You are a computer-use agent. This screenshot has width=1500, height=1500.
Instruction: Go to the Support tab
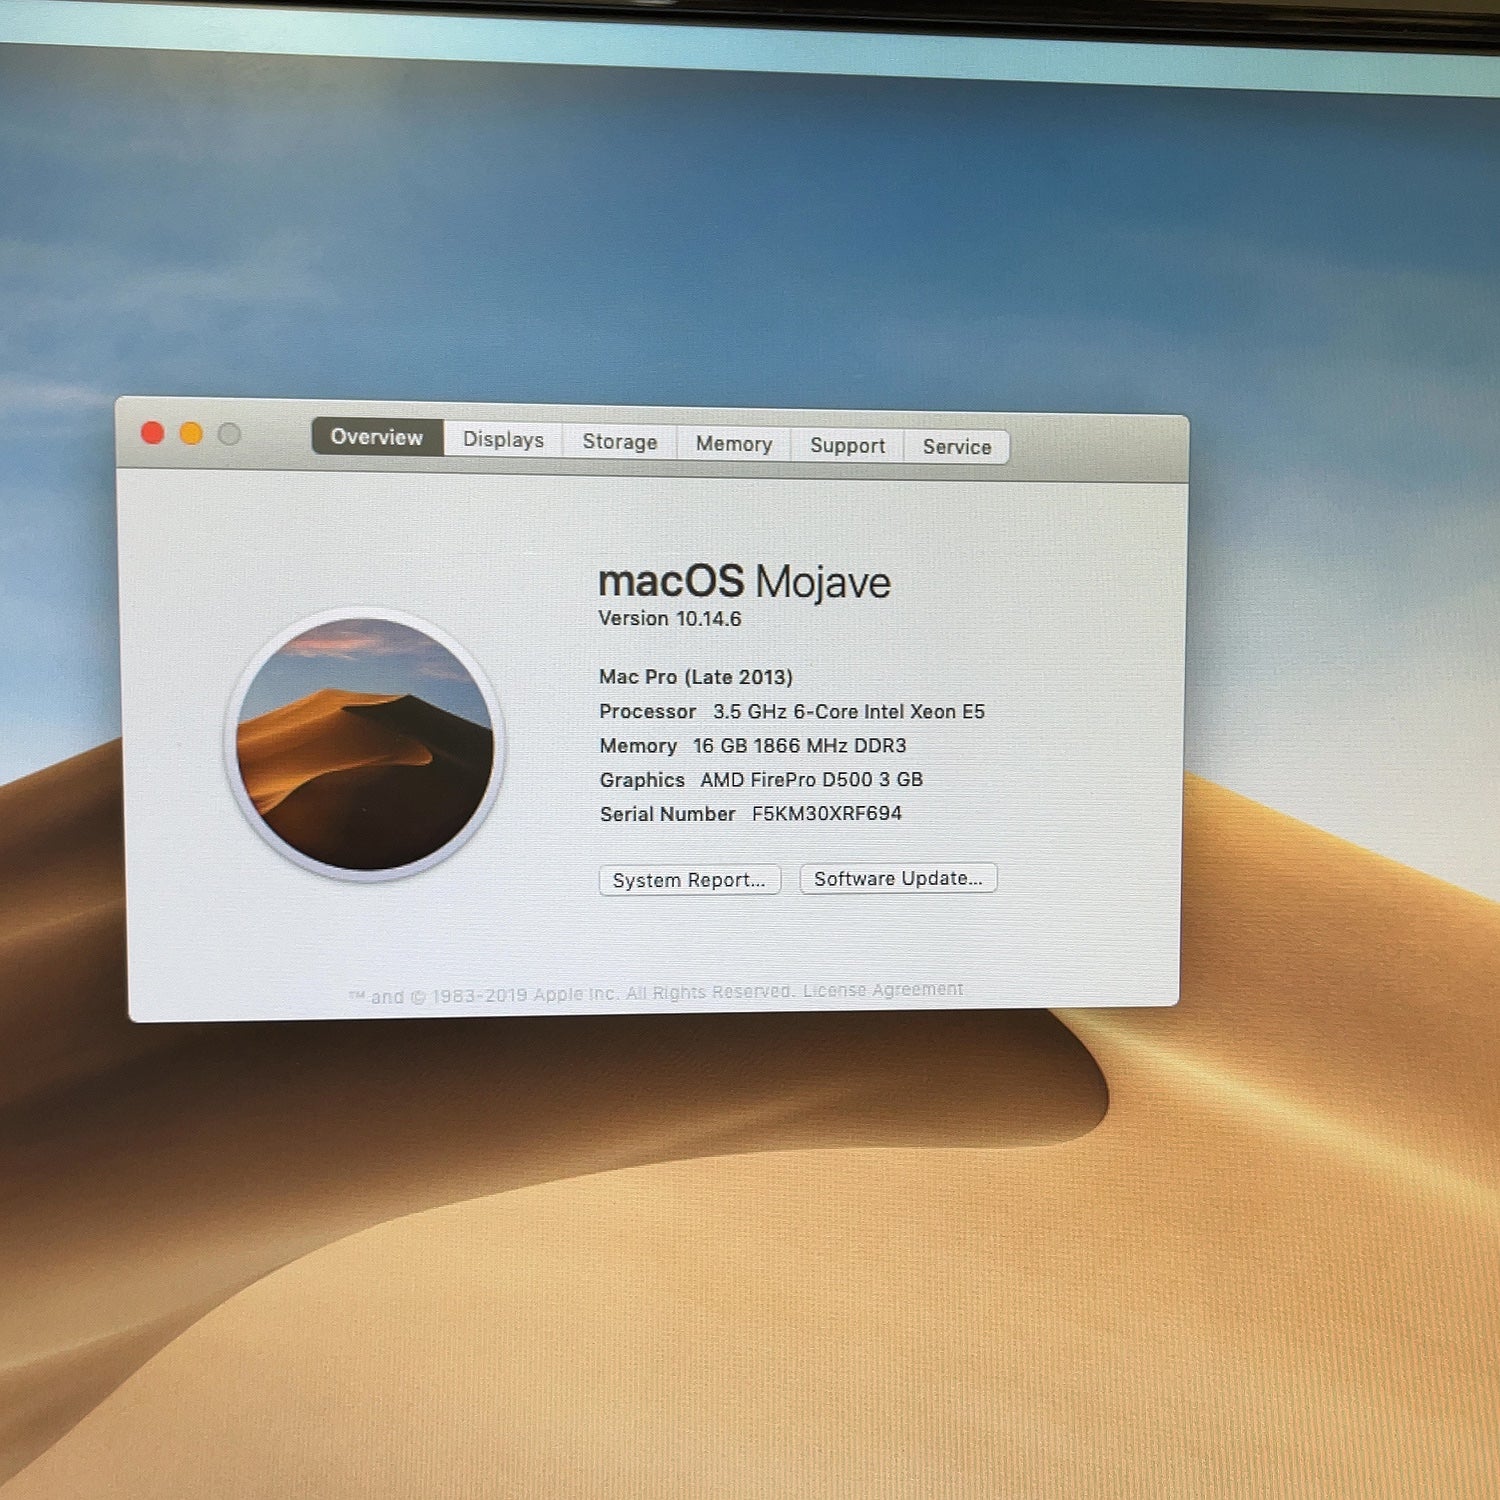847,446
